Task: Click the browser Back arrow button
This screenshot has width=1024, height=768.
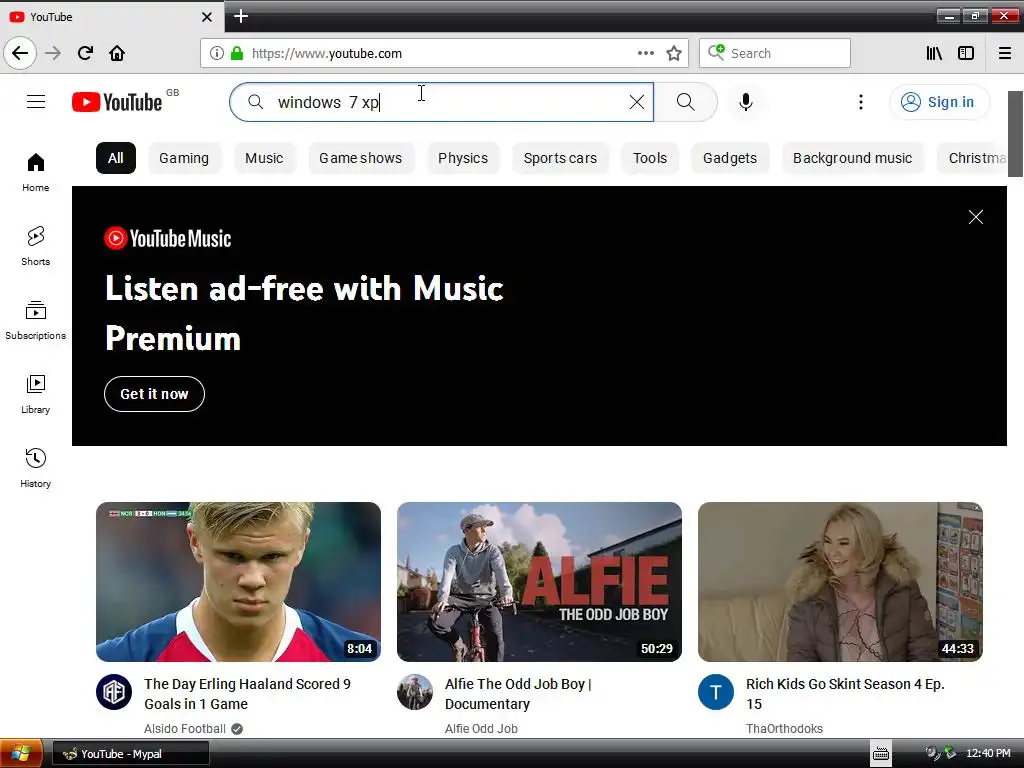Action: pos(20,53)
